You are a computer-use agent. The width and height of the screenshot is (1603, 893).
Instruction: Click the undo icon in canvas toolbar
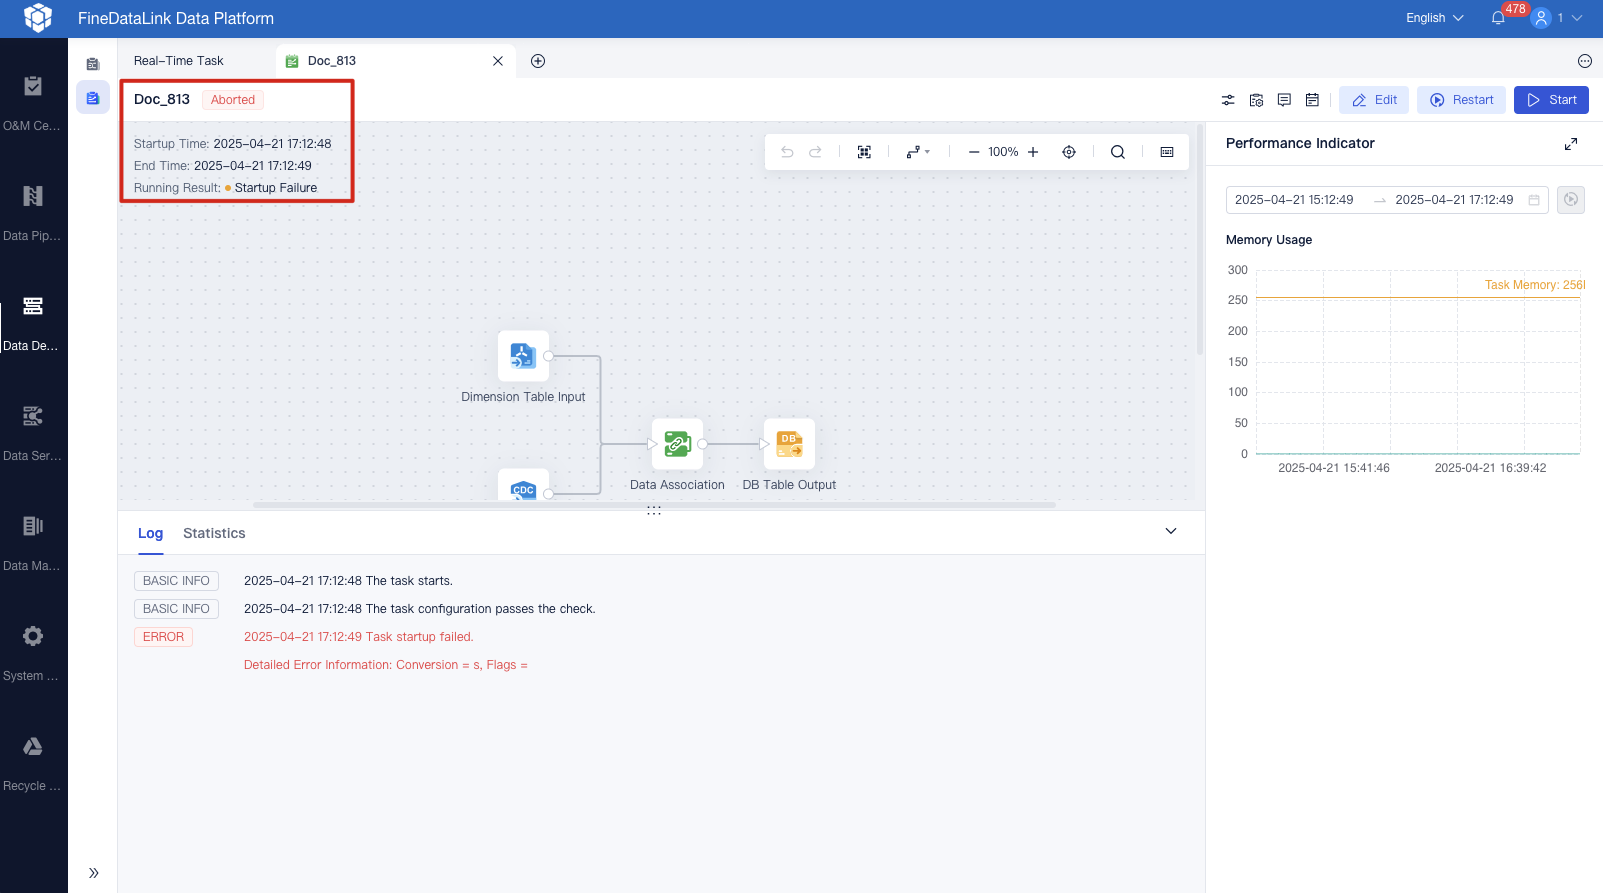787,152
